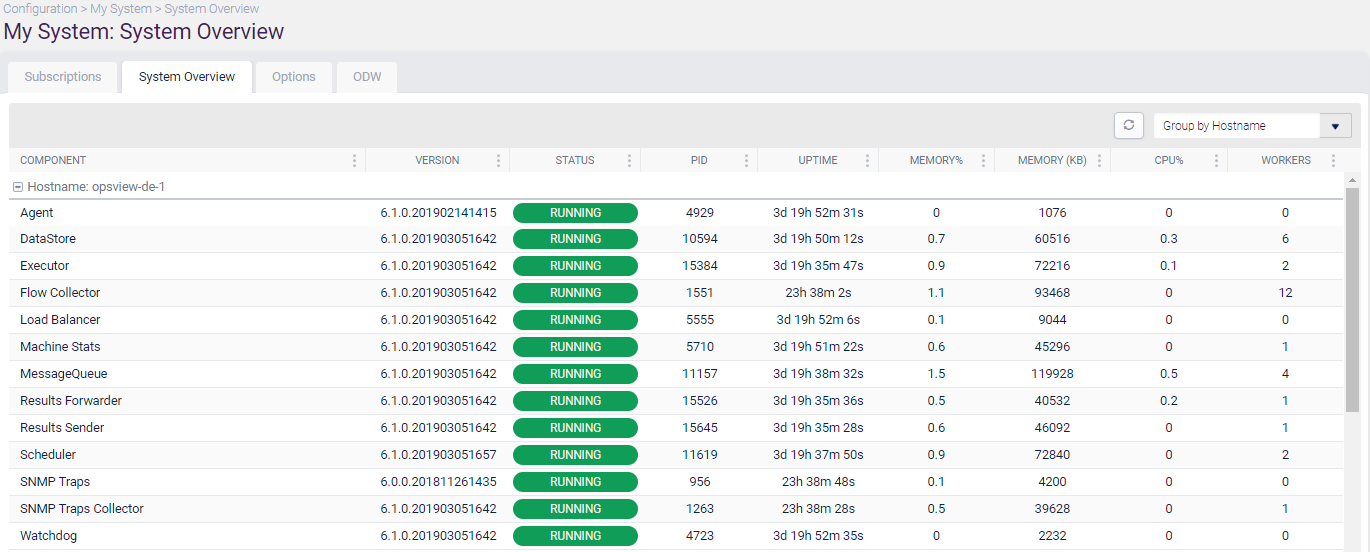Click the MessageQueue component name
The height and width of the screenshot is (552, 1370).
click(x=64, y=374)
